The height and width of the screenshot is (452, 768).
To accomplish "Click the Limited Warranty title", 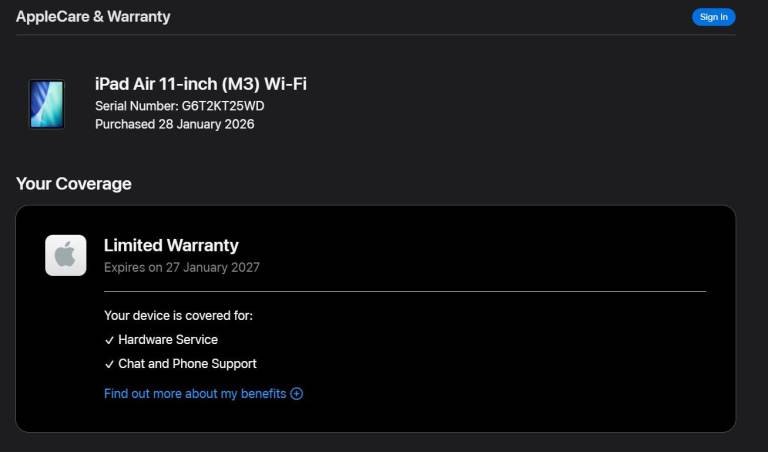I will pyautogui.click(x=171, y=245).
